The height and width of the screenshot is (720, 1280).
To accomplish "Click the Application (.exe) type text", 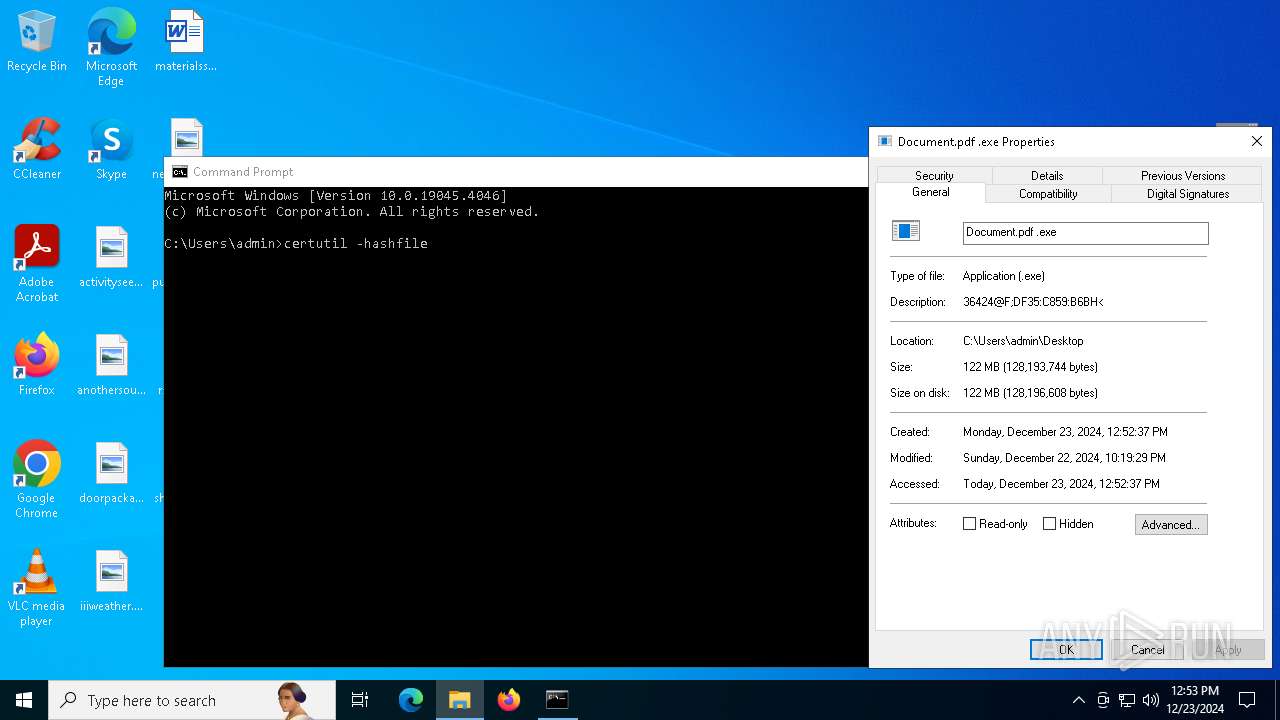I will pos(1003,276).
